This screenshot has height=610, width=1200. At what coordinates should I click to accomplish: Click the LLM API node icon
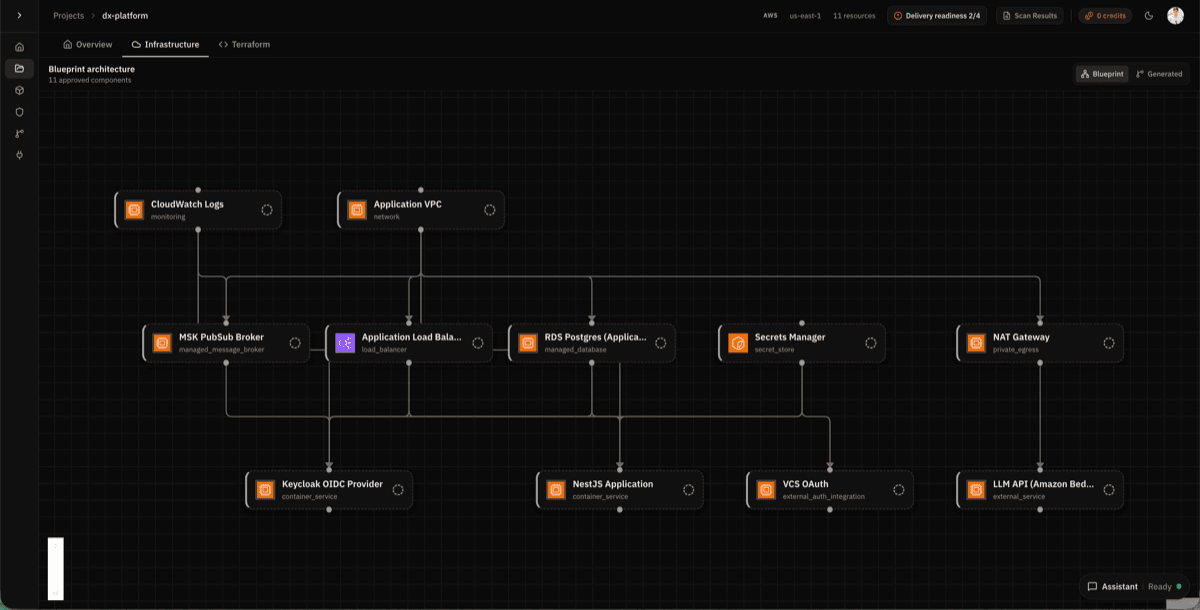tap(976, 490)
